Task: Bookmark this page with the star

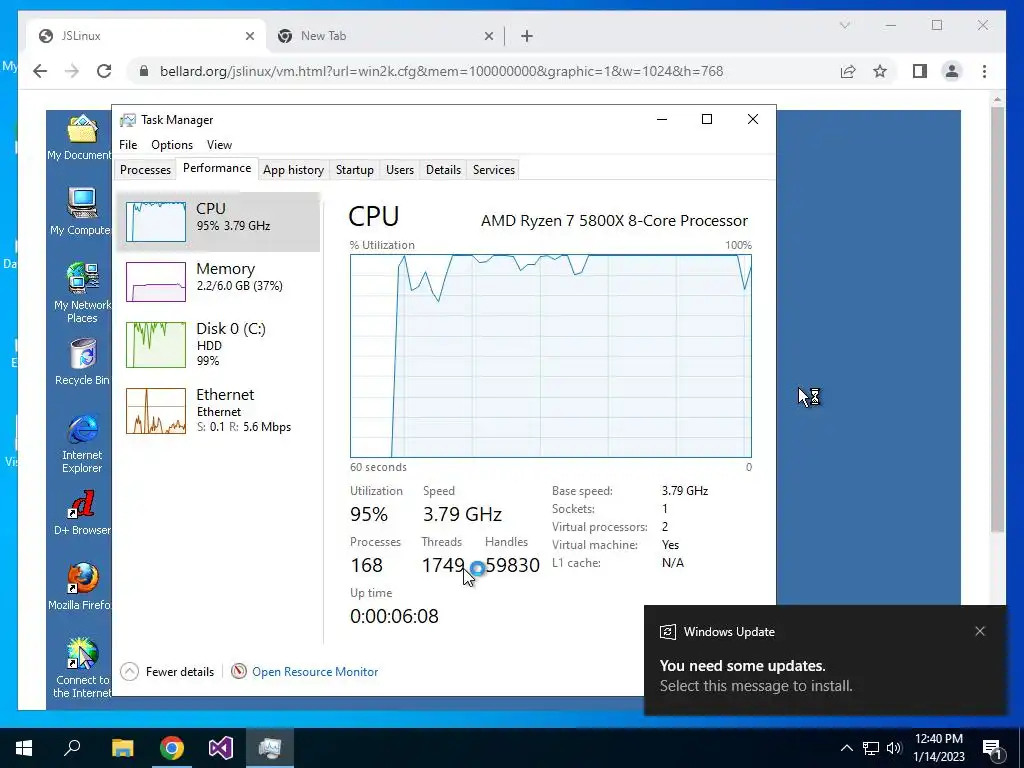Action: click(x=880, y=71)
